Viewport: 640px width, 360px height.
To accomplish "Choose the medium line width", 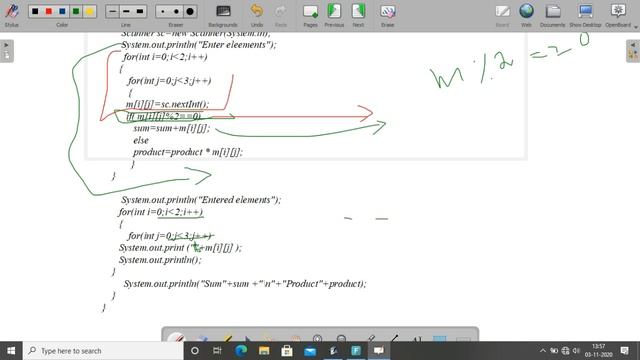I will point(126,11).
